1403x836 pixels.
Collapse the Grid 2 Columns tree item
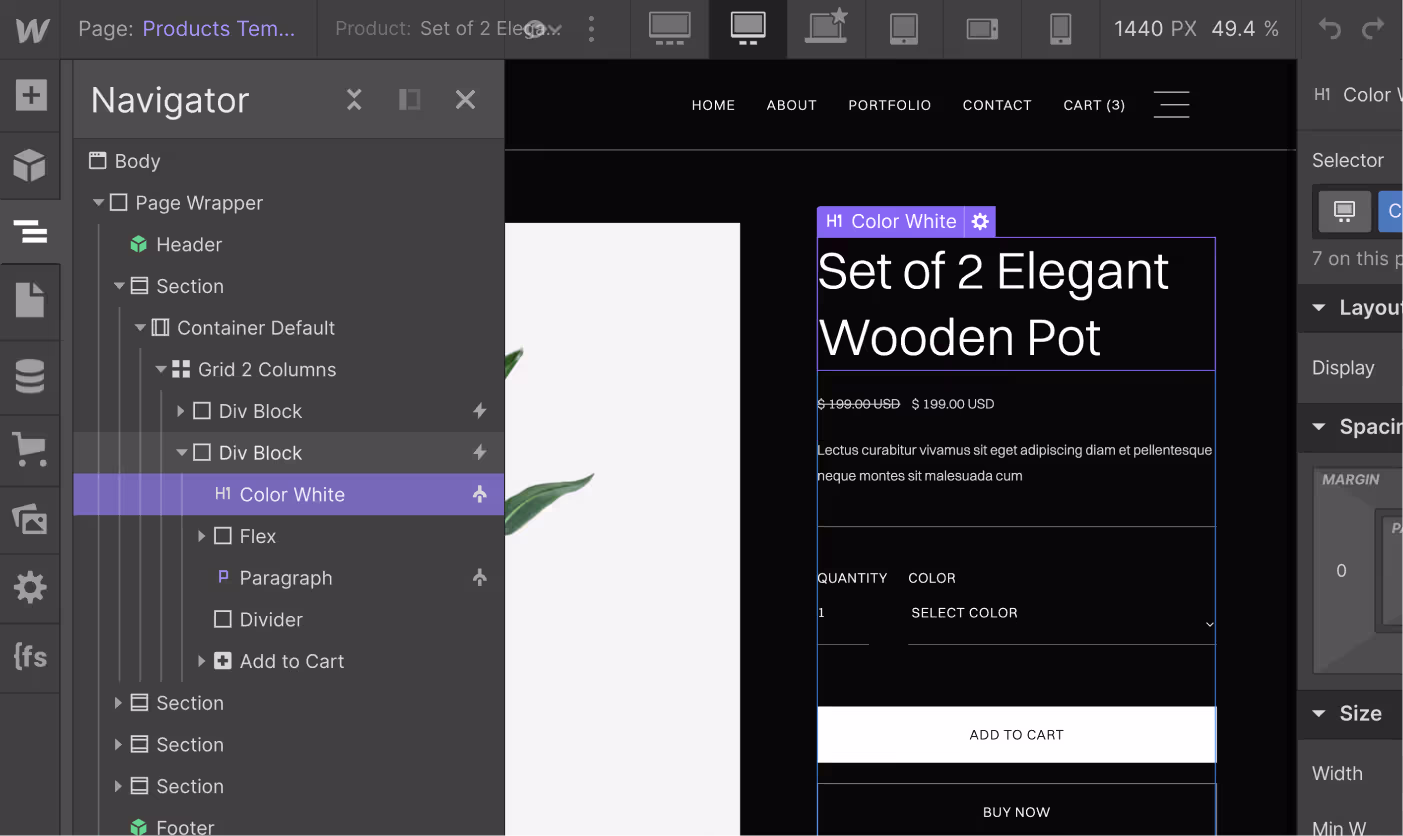[x=161, y=369]
